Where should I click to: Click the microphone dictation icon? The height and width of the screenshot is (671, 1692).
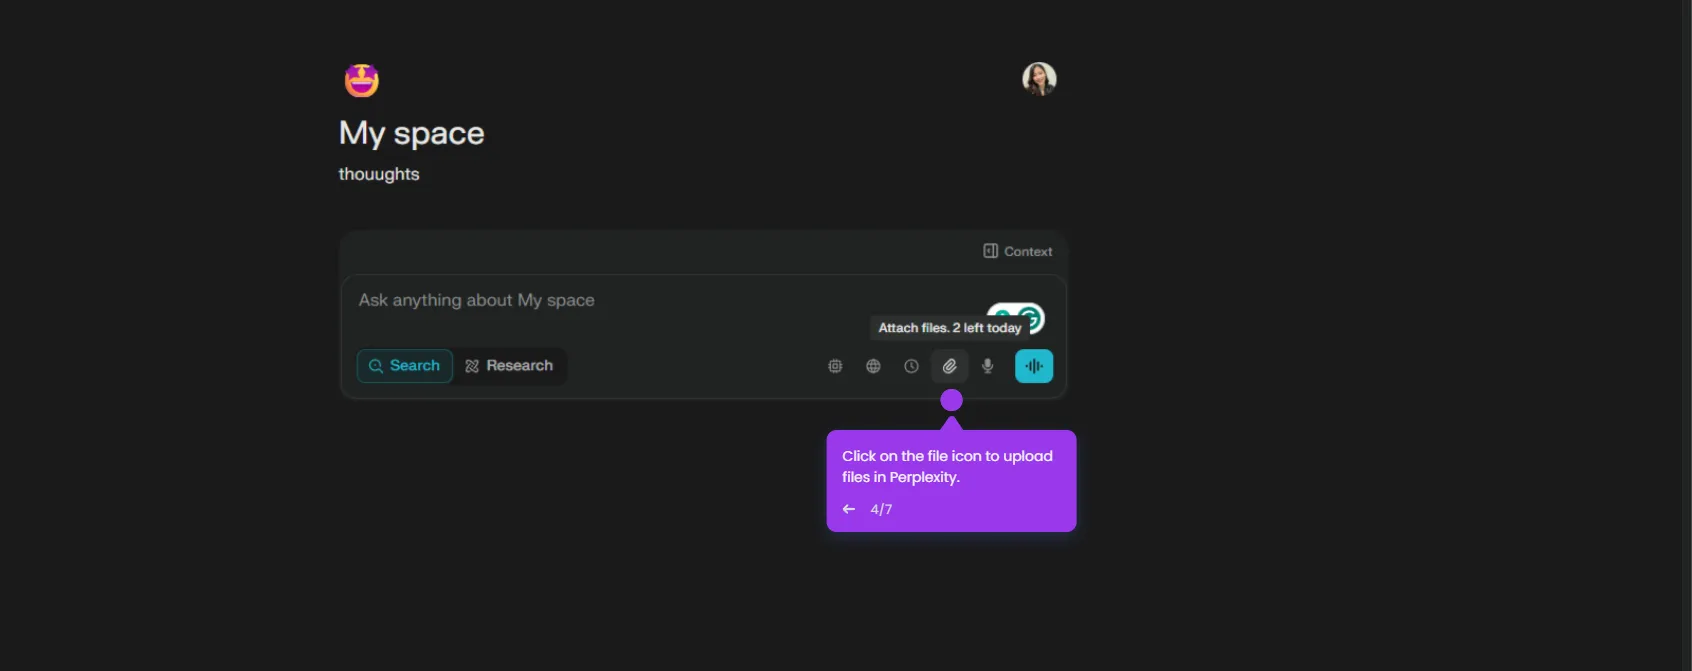988,366
